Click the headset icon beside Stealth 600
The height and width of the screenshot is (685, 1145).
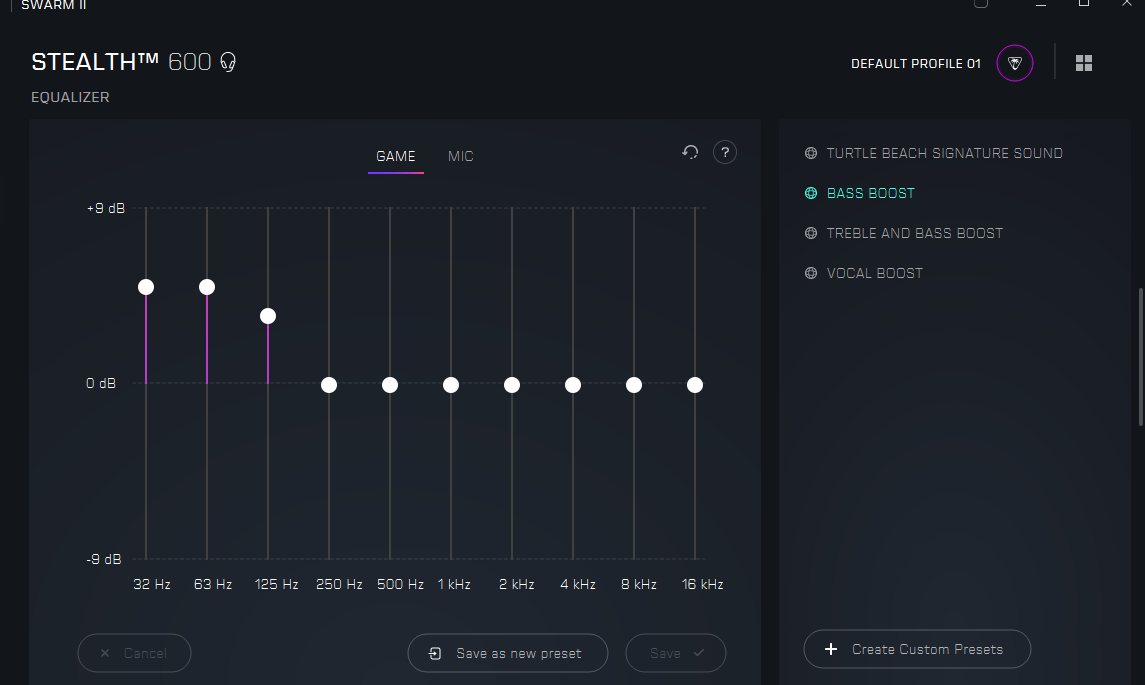pos(228,62)
